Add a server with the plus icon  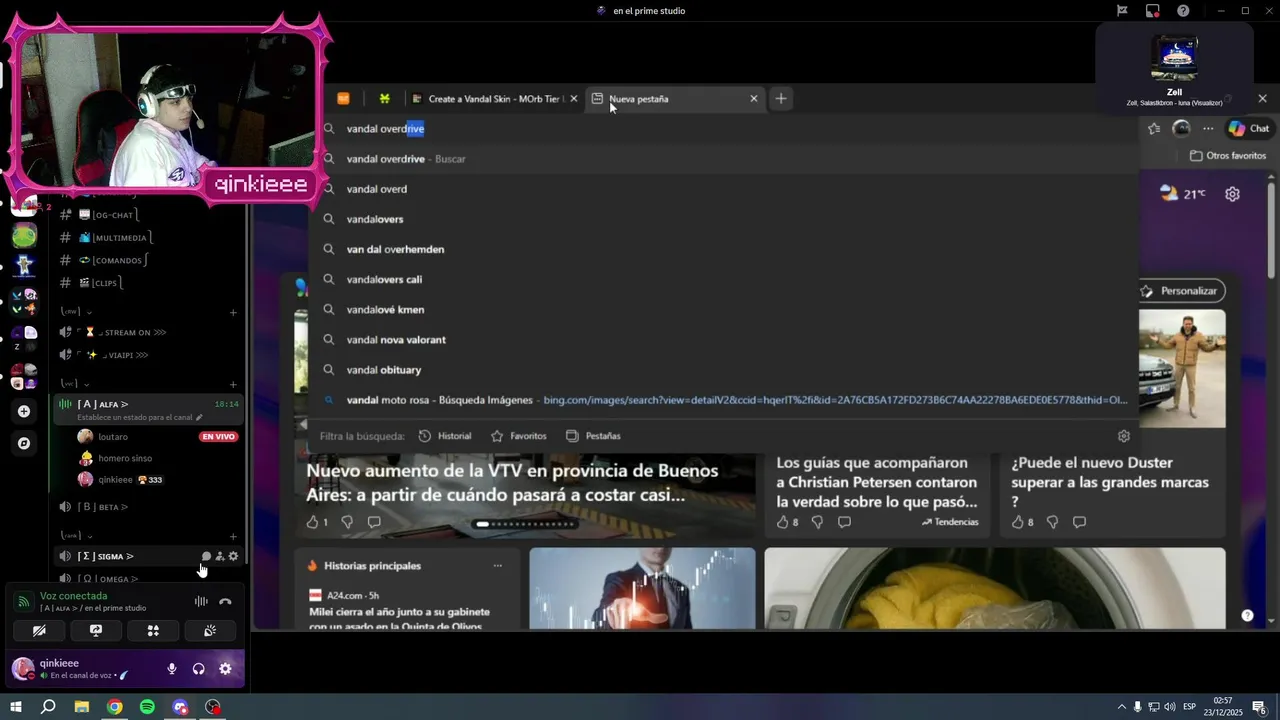pyautogui.click(x=24, y=411)
